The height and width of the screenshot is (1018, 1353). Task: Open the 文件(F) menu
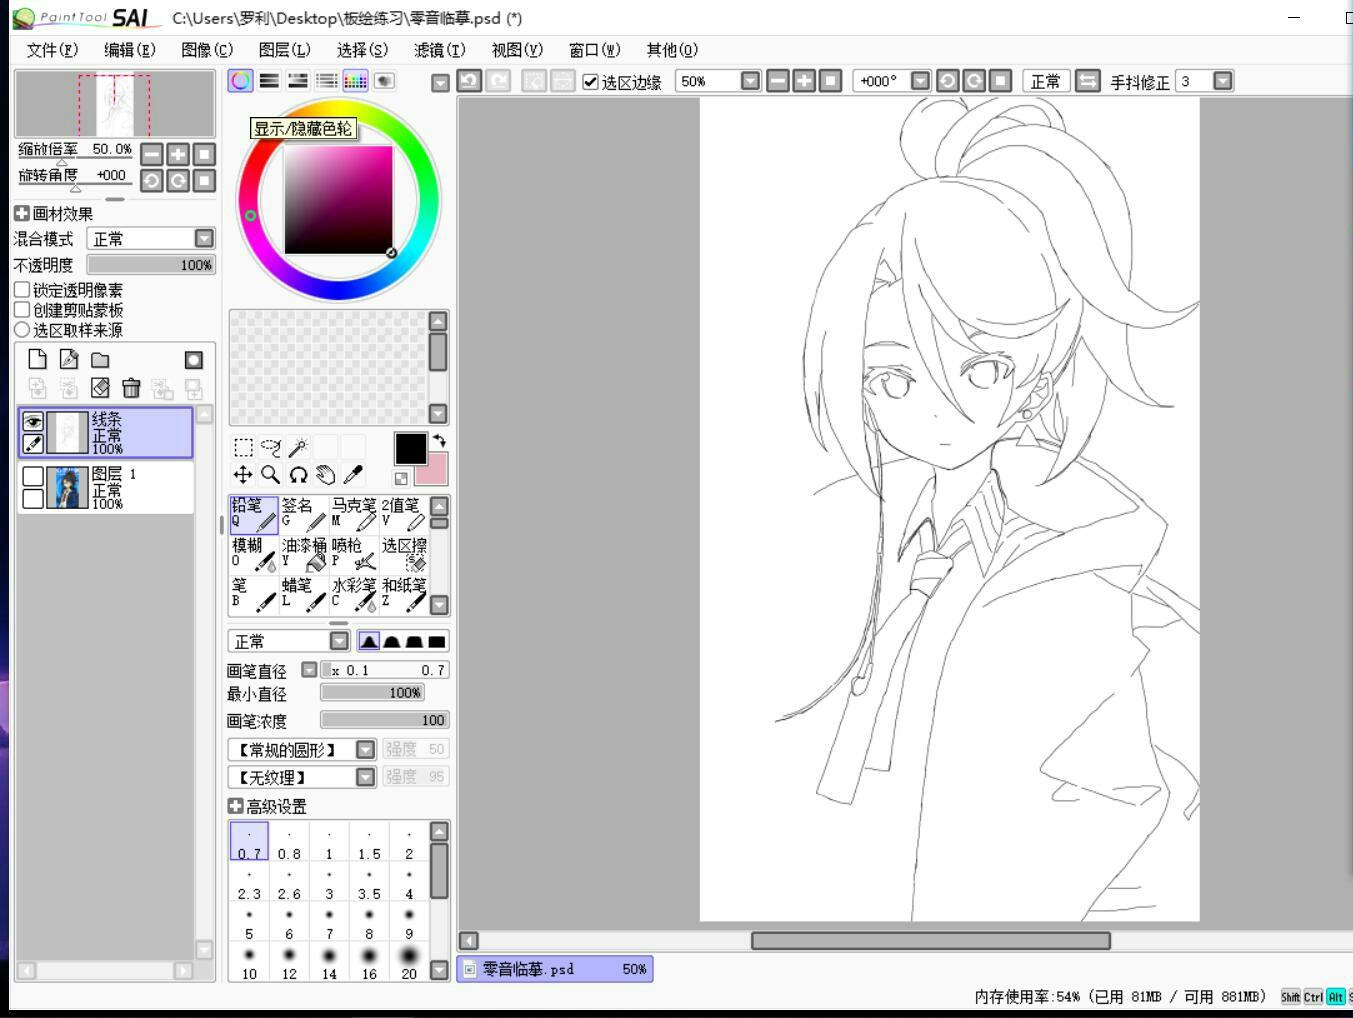pos(52,49)
